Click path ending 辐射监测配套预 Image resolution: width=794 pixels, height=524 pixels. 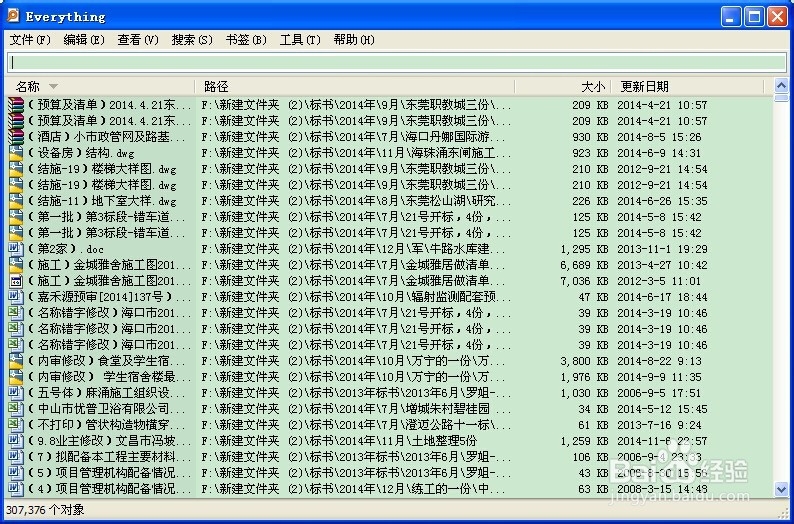(x=356, y=297)
